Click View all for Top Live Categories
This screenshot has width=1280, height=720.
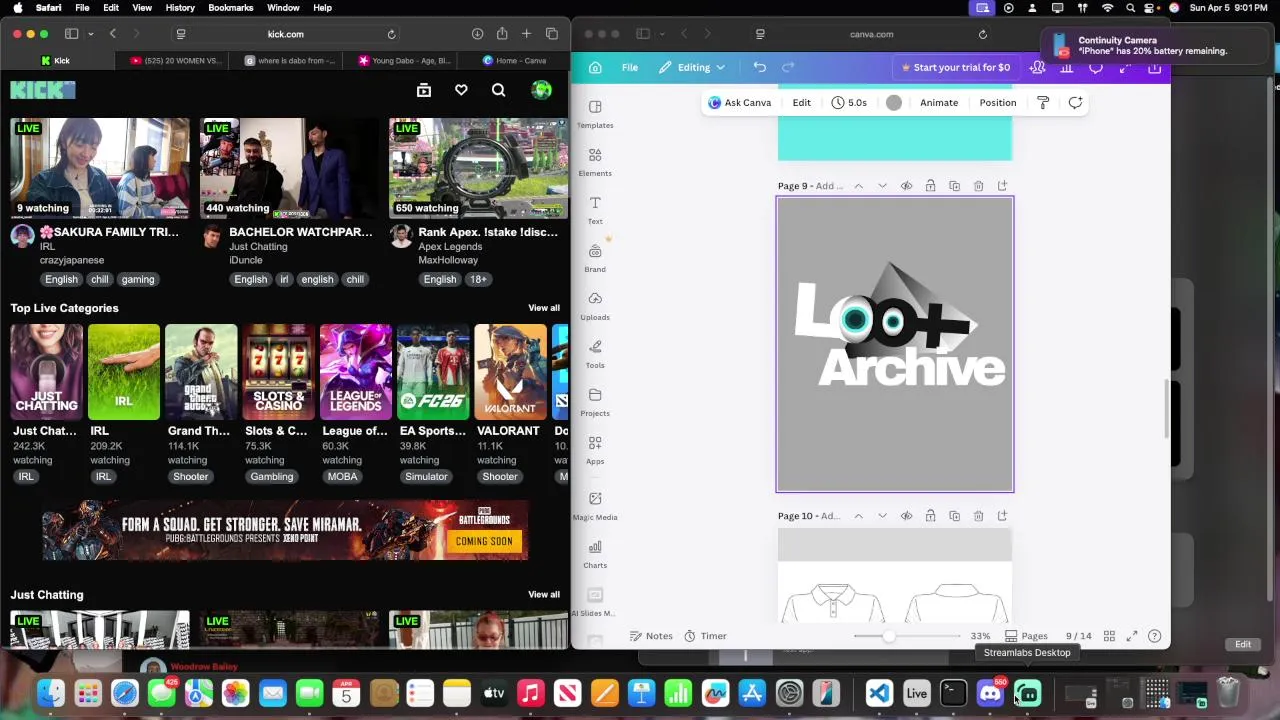[544, 308]
